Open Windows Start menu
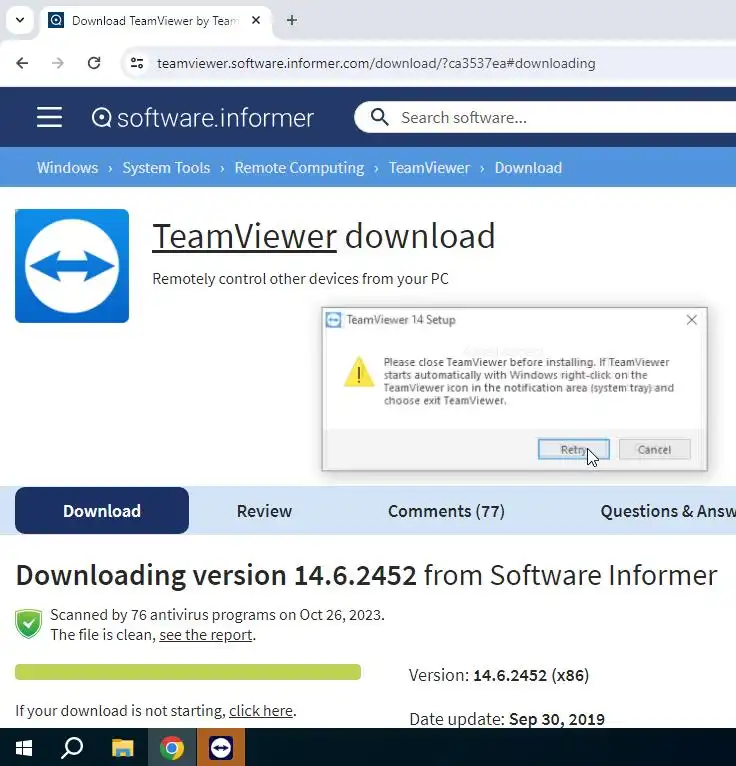The width and height of the screenshot is (736, 766). click(24, 747)
